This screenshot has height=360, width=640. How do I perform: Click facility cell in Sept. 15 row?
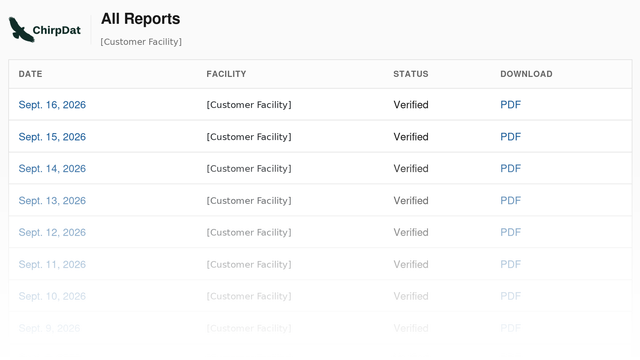click(x=249, y=137)
